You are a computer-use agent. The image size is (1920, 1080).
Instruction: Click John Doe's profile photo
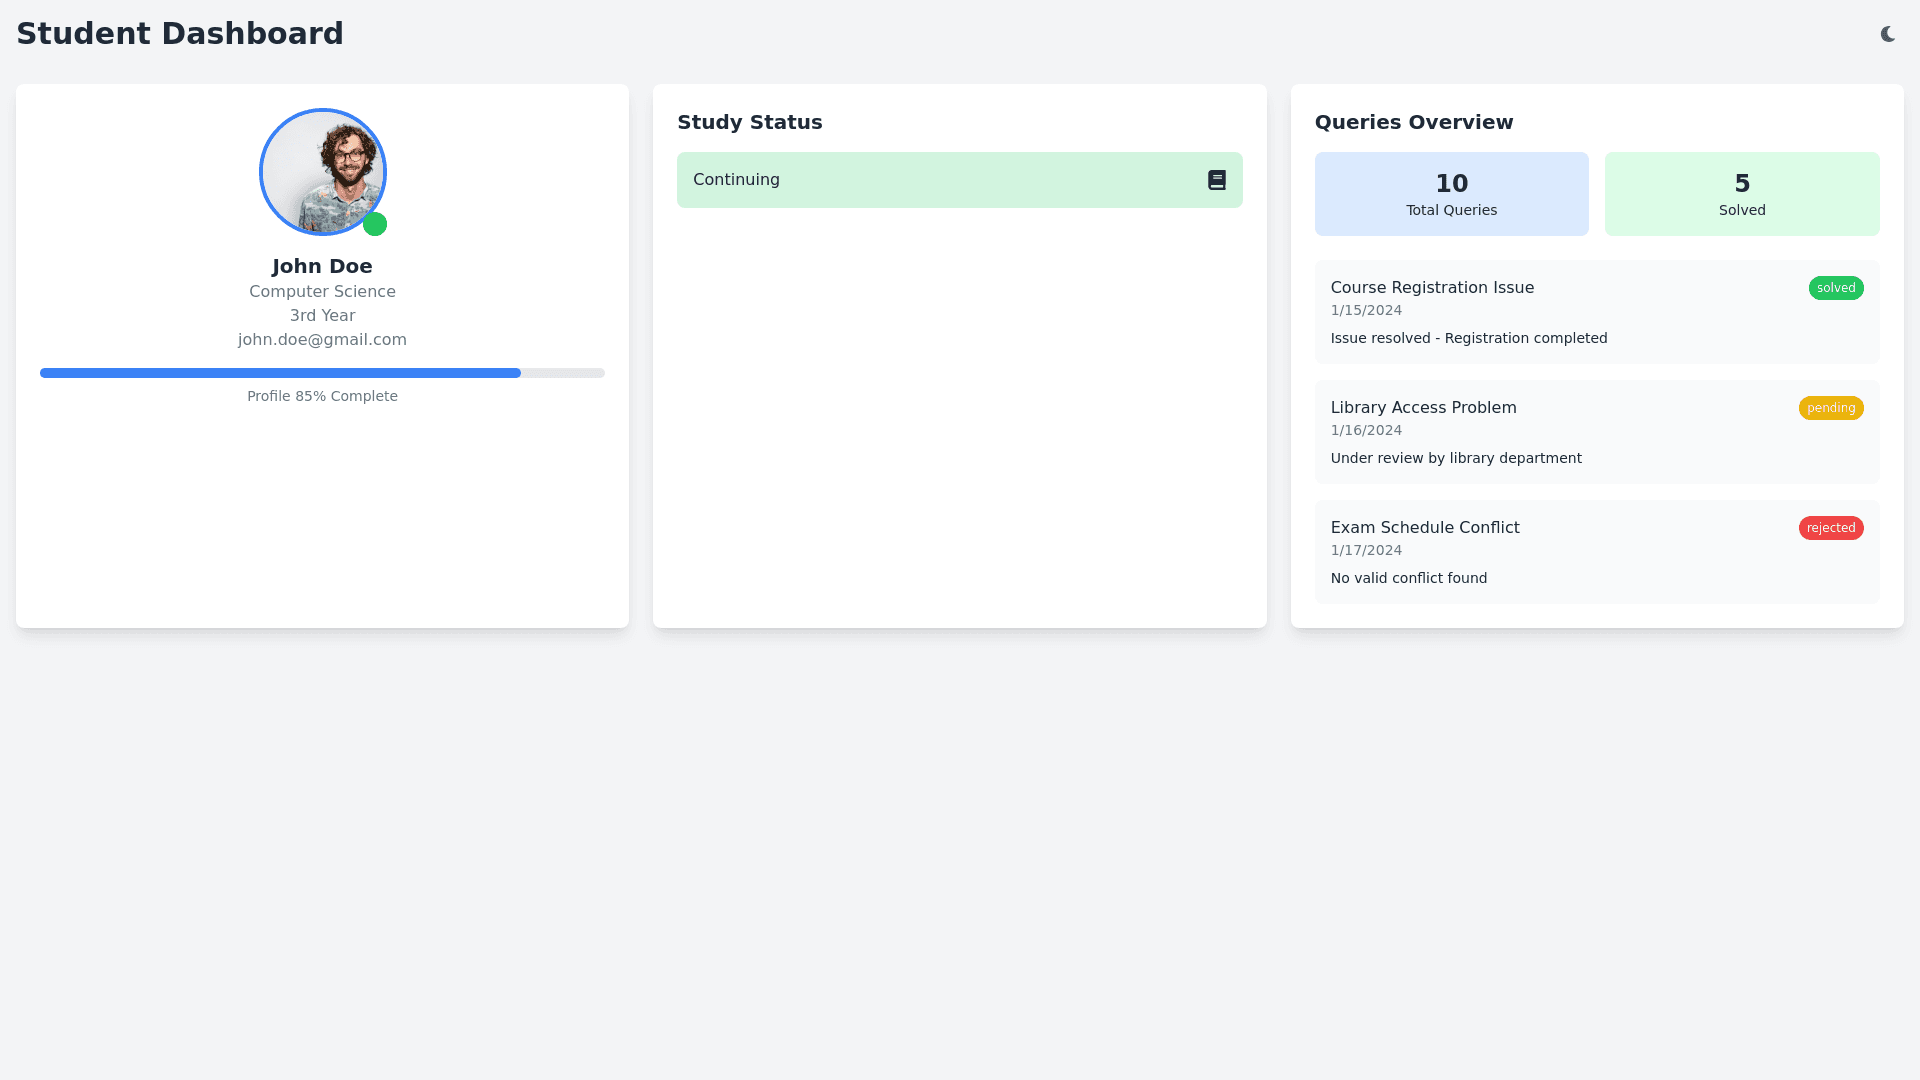coord(322,171)
